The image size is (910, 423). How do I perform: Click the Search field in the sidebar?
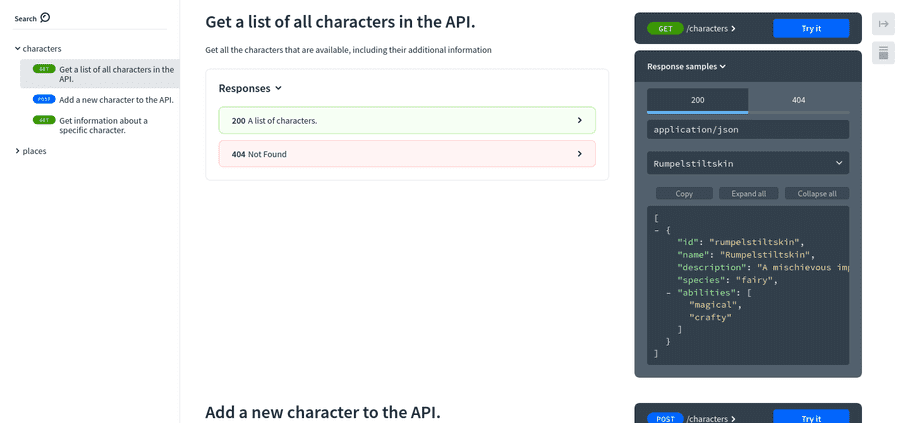pyautogui.click(x=90, y=19)
